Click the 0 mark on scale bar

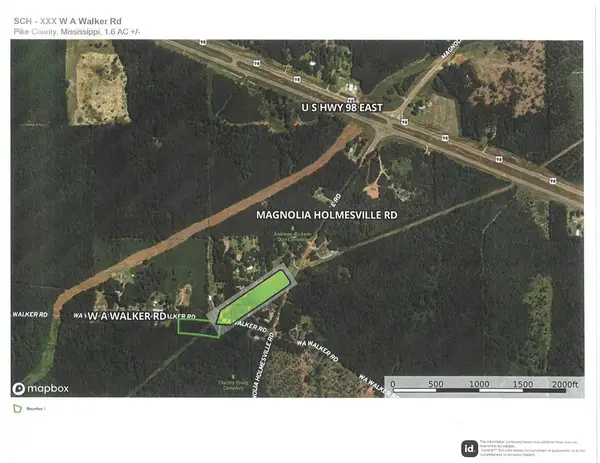392,384
